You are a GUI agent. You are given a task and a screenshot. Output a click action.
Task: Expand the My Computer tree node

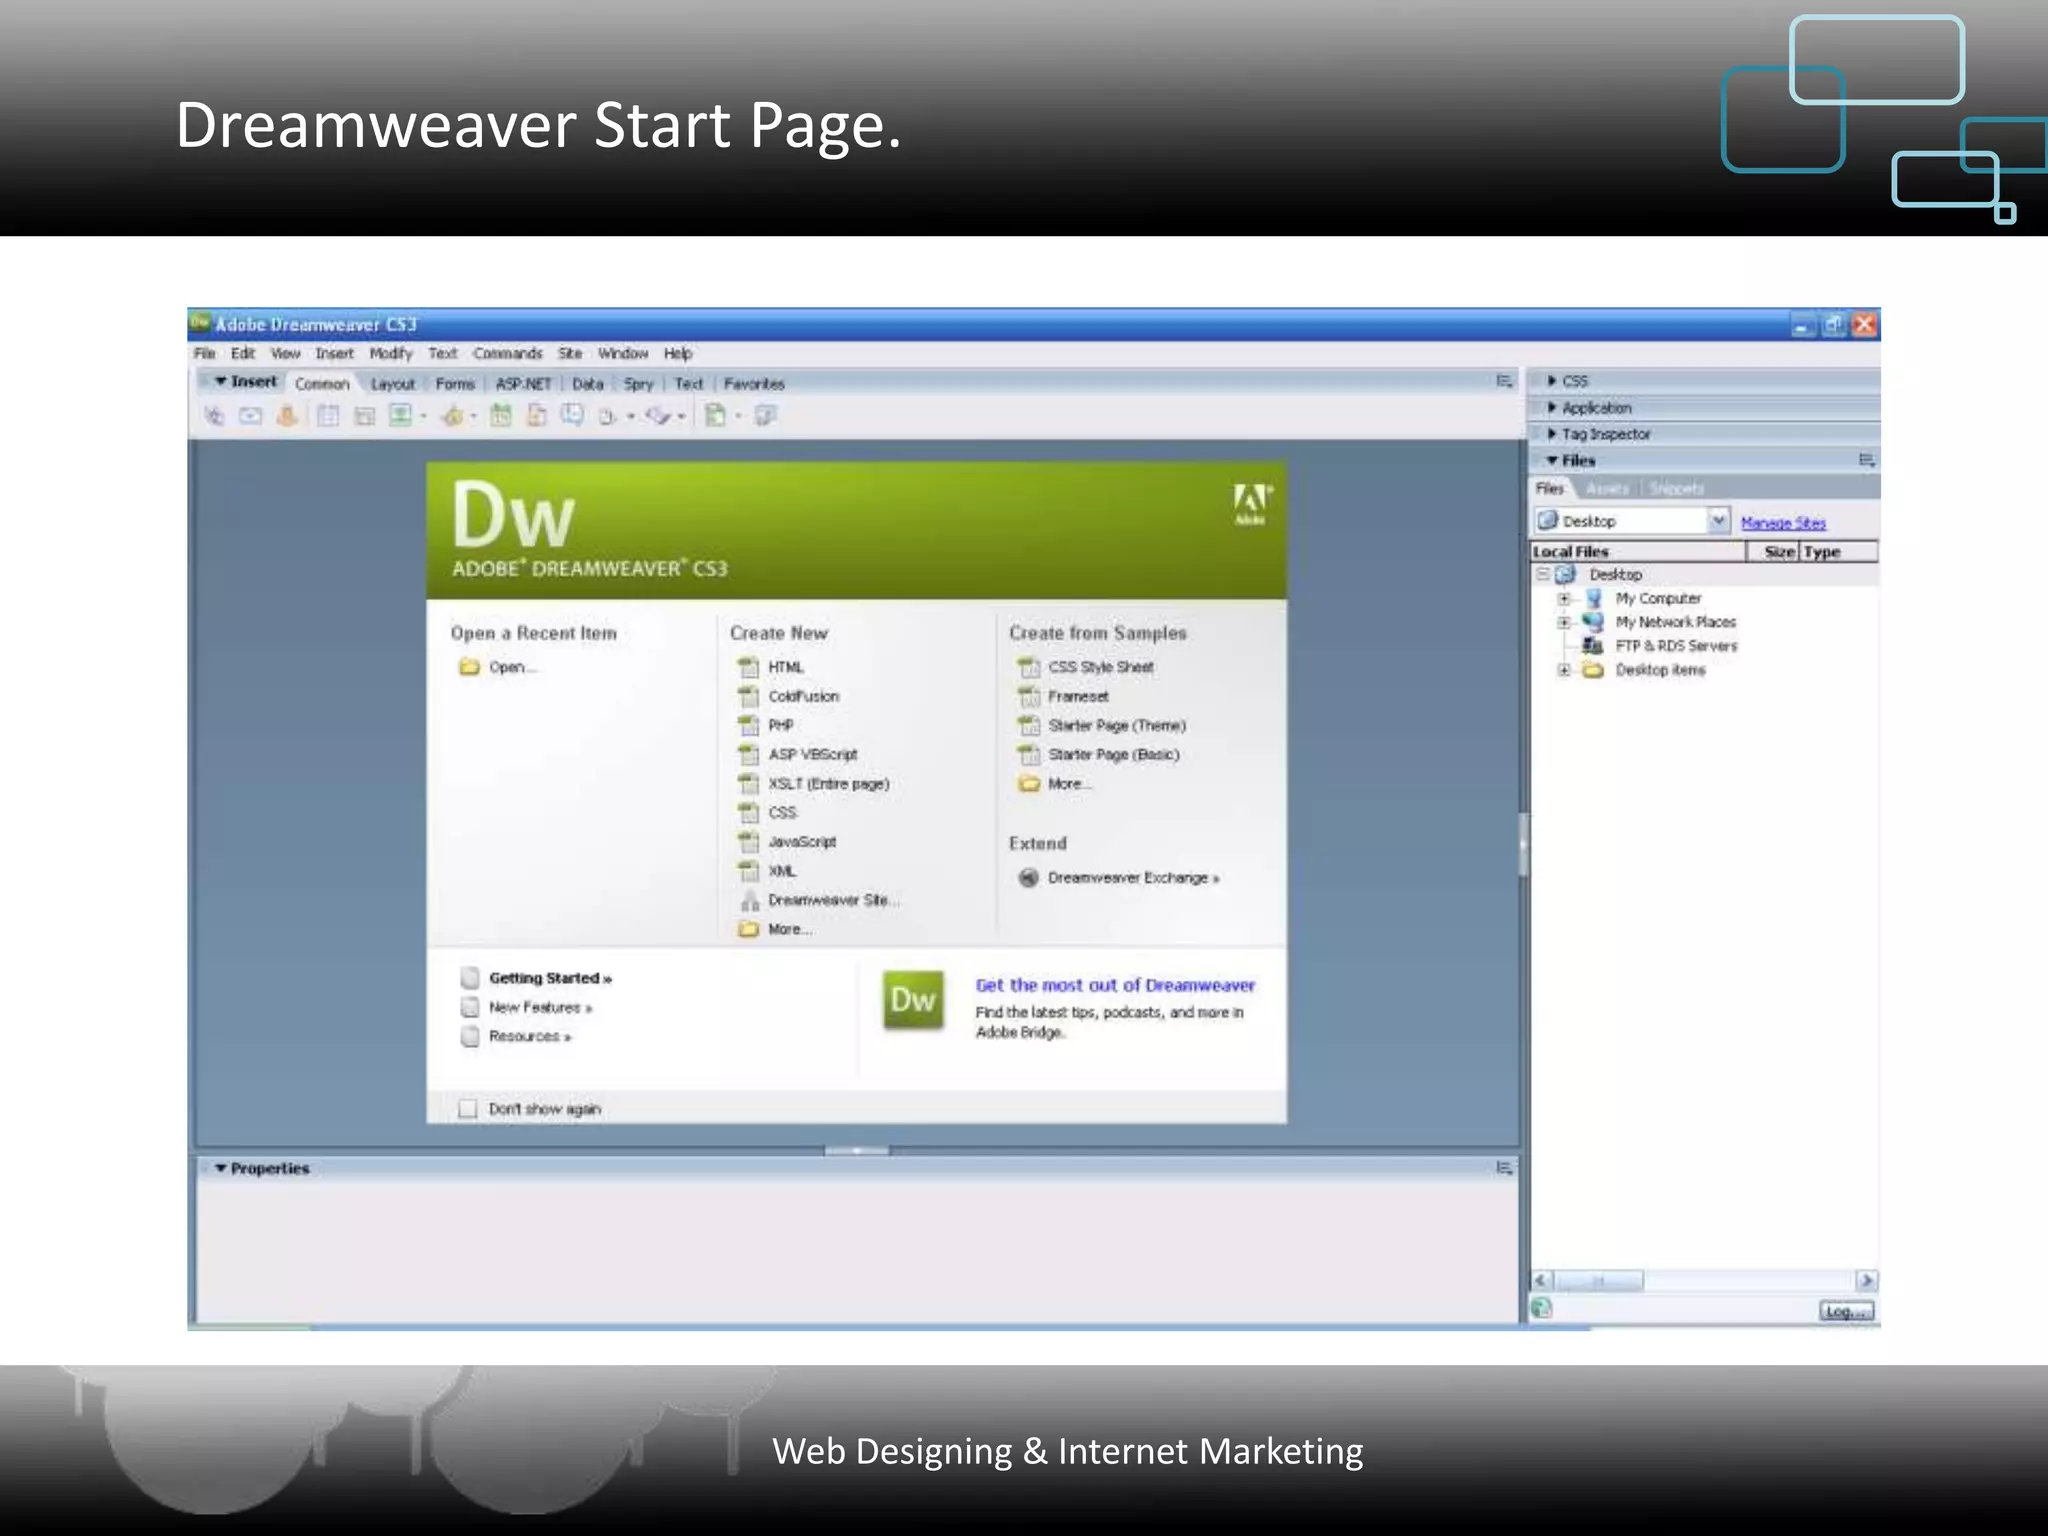(x=1564, y=599)
